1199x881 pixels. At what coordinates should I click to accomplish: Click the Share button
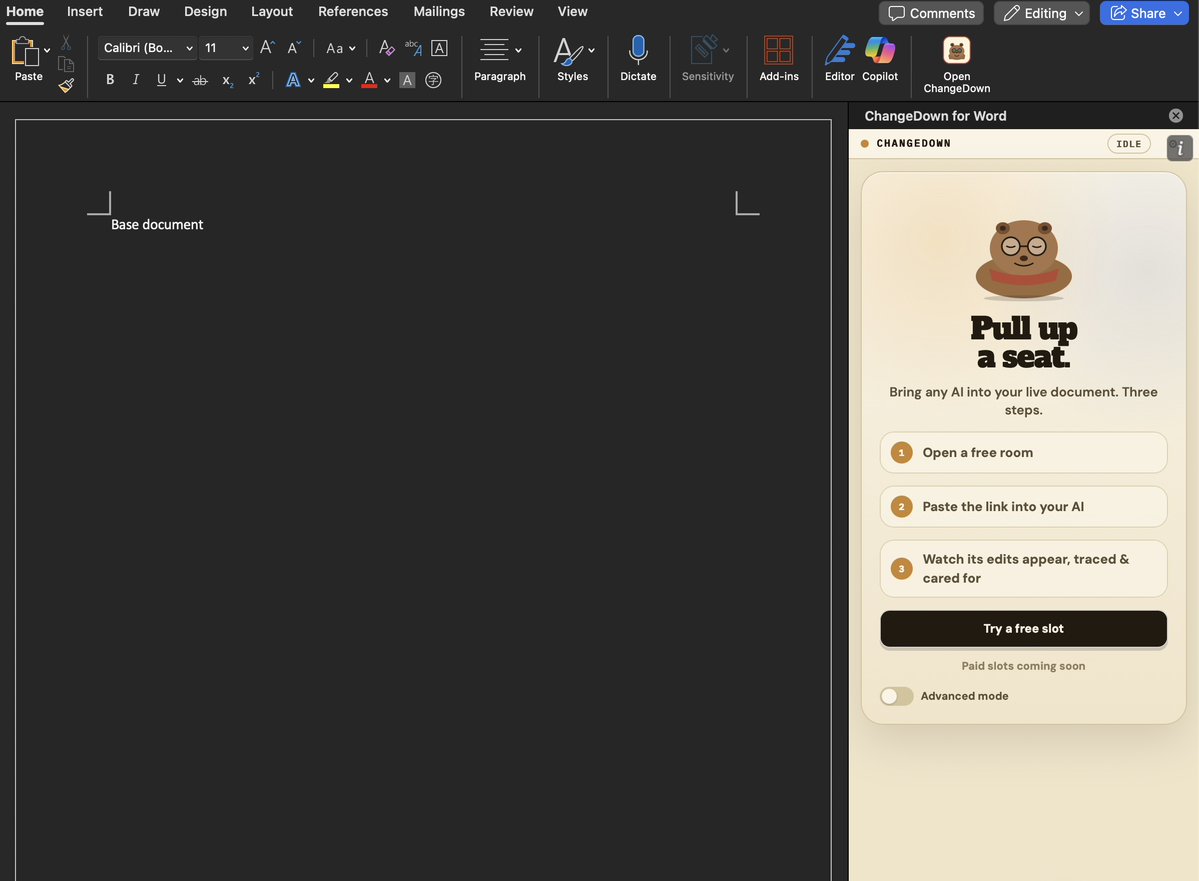(1145, 13)
